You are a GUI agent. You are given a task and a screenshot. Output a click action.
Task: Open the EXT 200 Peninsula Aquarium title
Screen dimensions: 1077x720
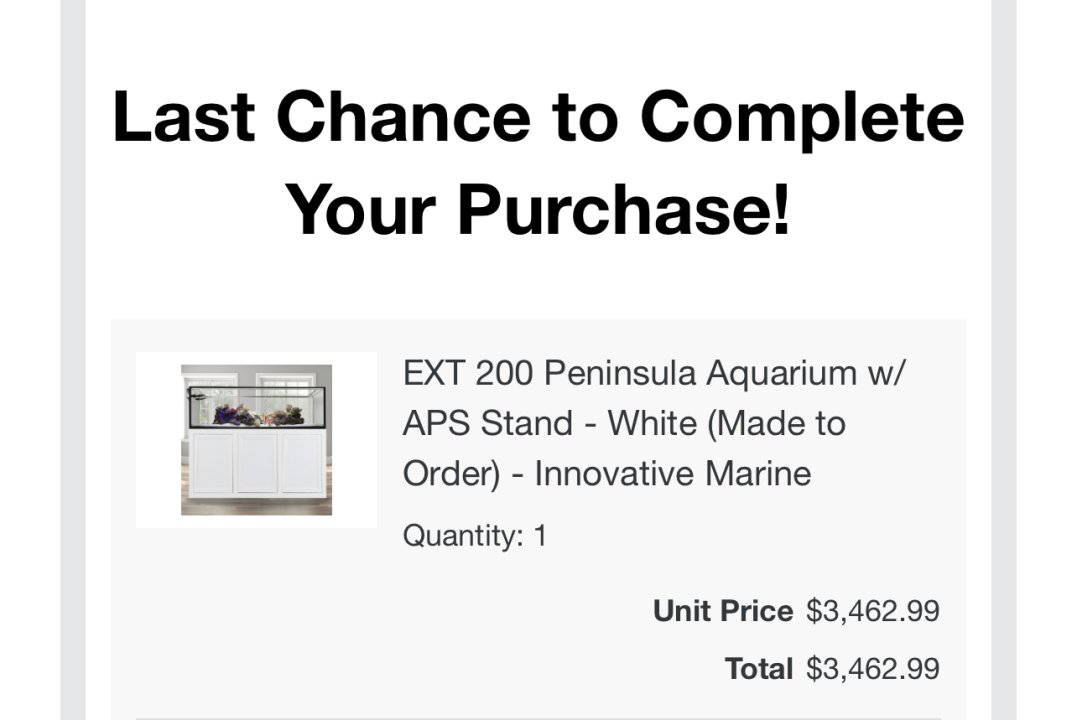tap(655, 423)
